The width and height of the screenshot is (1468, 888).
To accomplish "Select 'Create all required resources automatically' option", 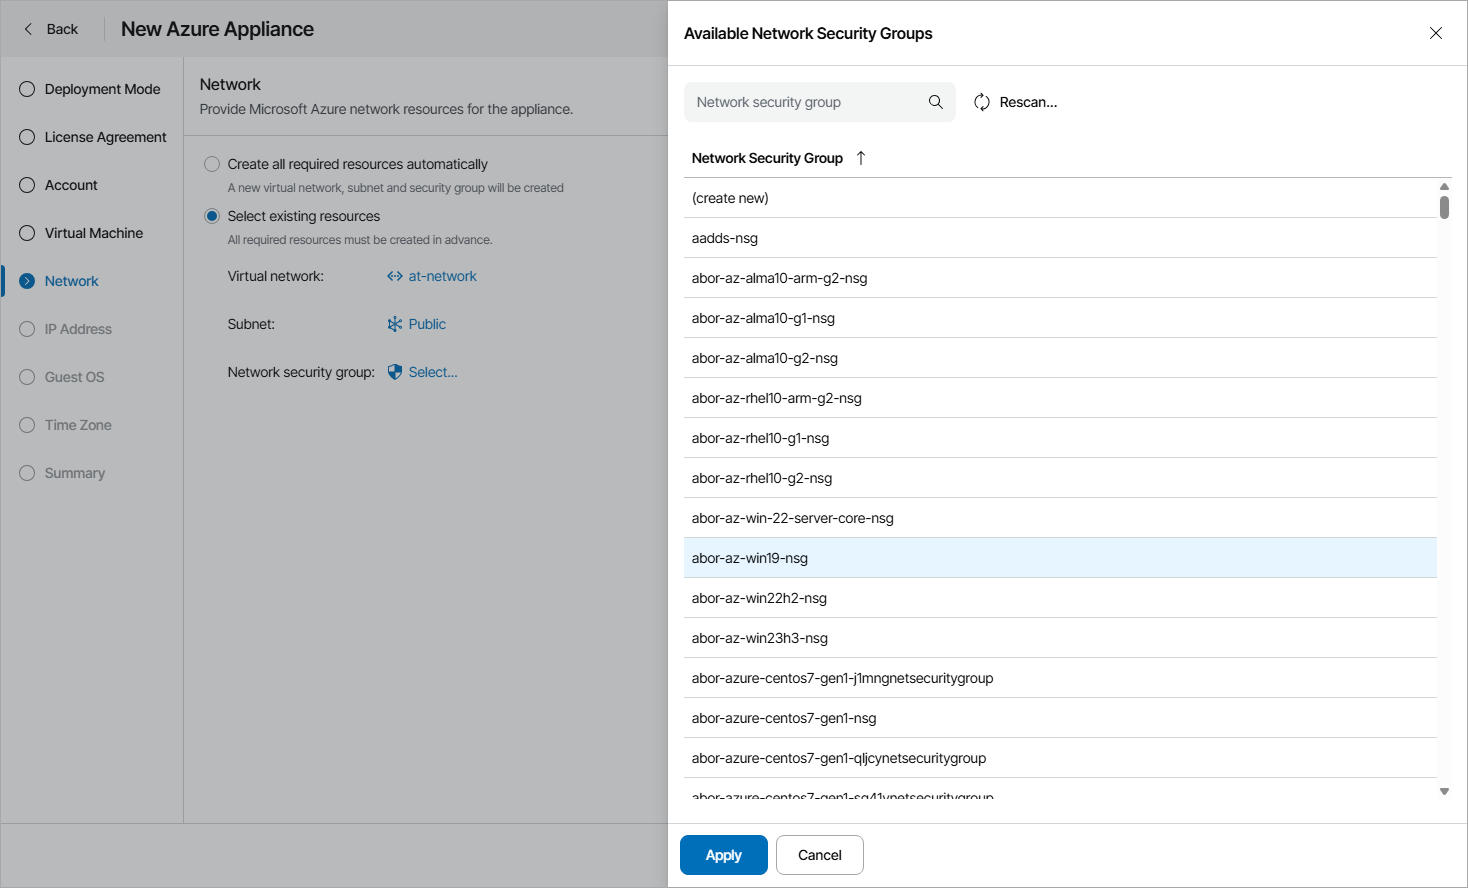I will [x=212, y=164].
